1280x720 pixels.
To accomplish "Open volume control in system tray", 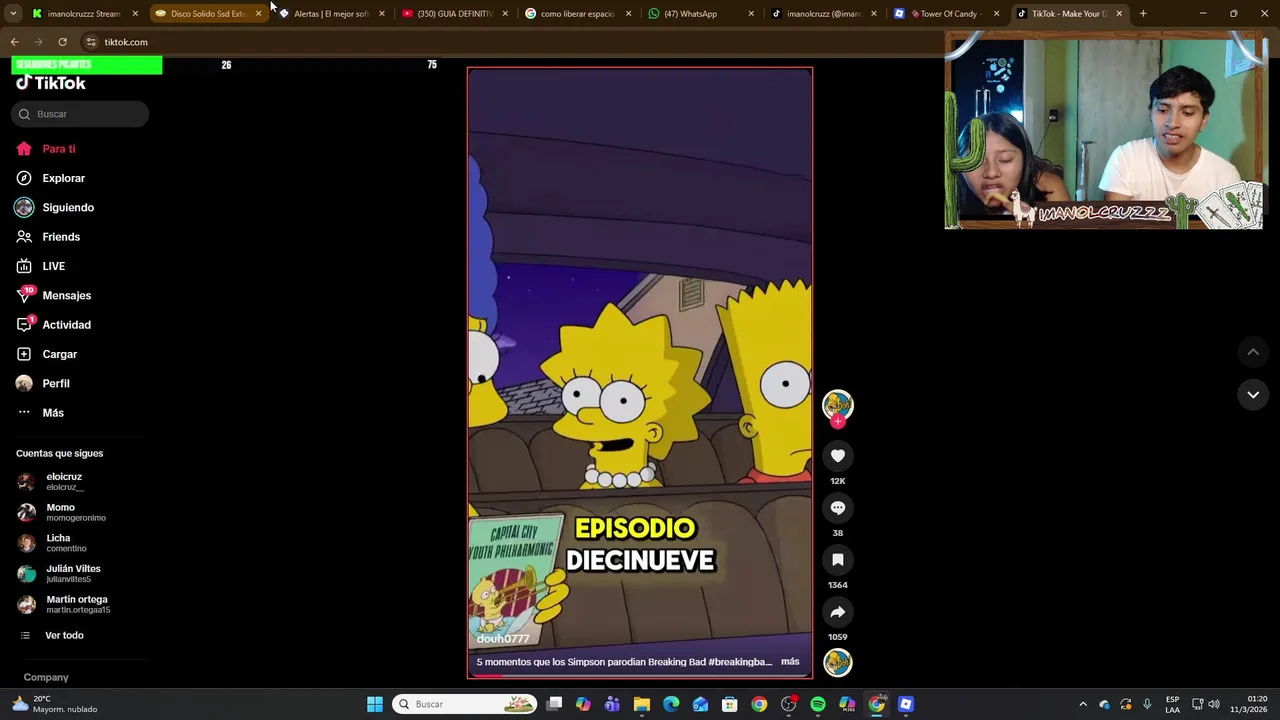I will pyautogui.click(x=1214, y=704).
